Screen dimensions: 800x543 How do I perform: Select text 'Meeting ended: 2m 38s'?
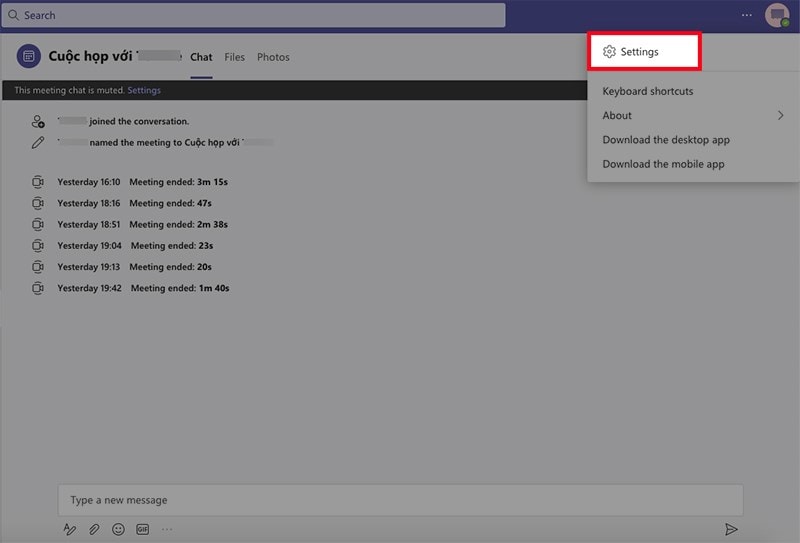(179, 225)
